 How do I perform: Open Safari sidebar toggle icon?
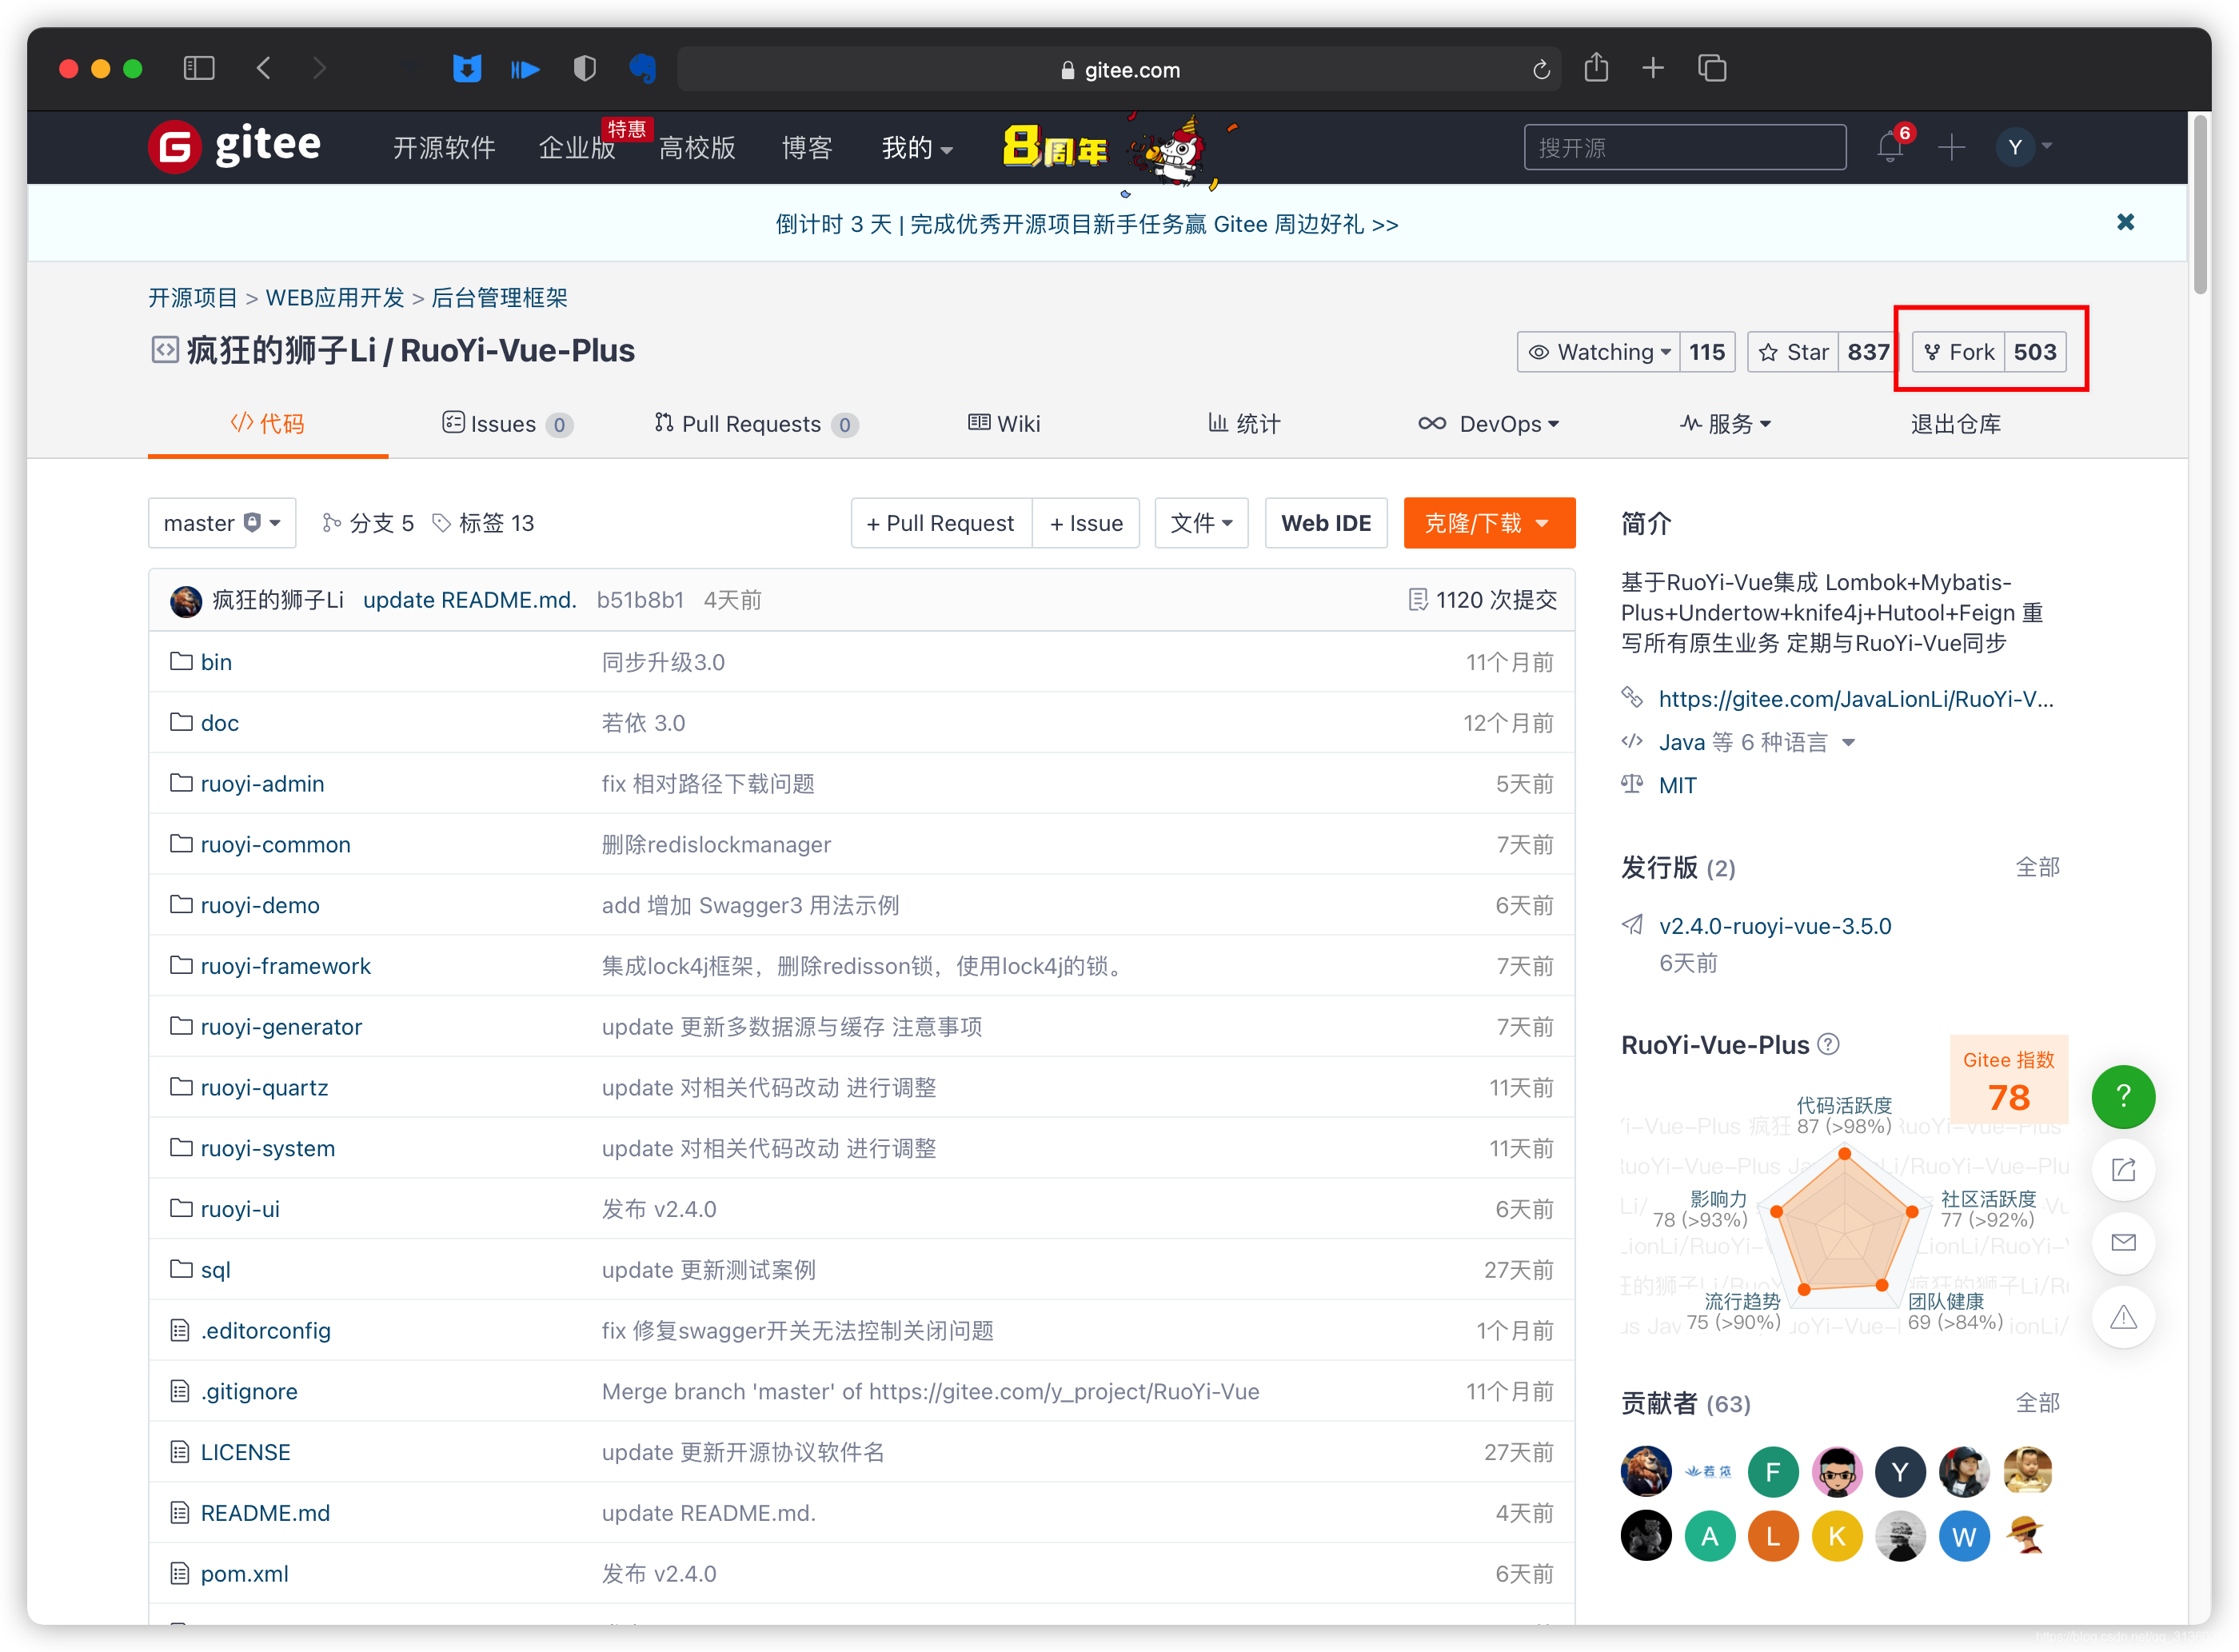[x=199, y=68]
